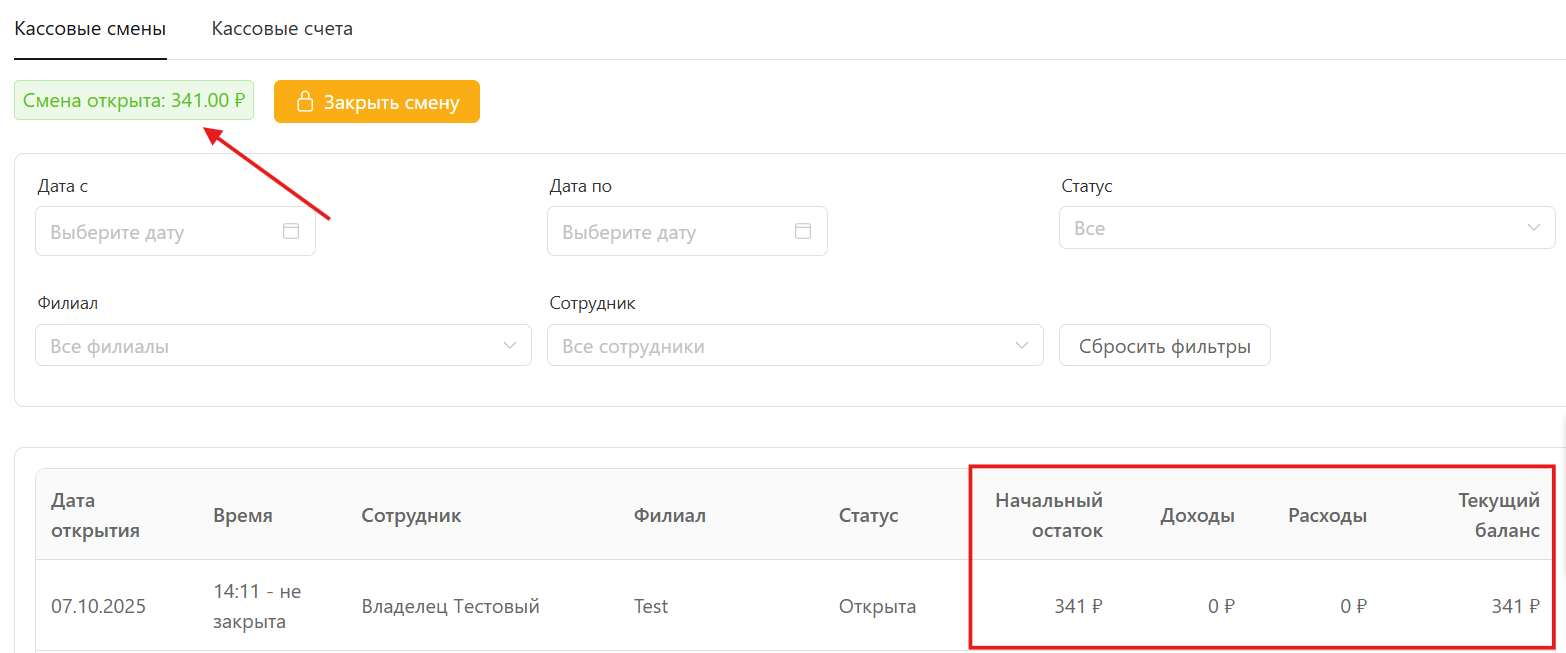Click chevron of Все филиалы select

tap(511, 345)
